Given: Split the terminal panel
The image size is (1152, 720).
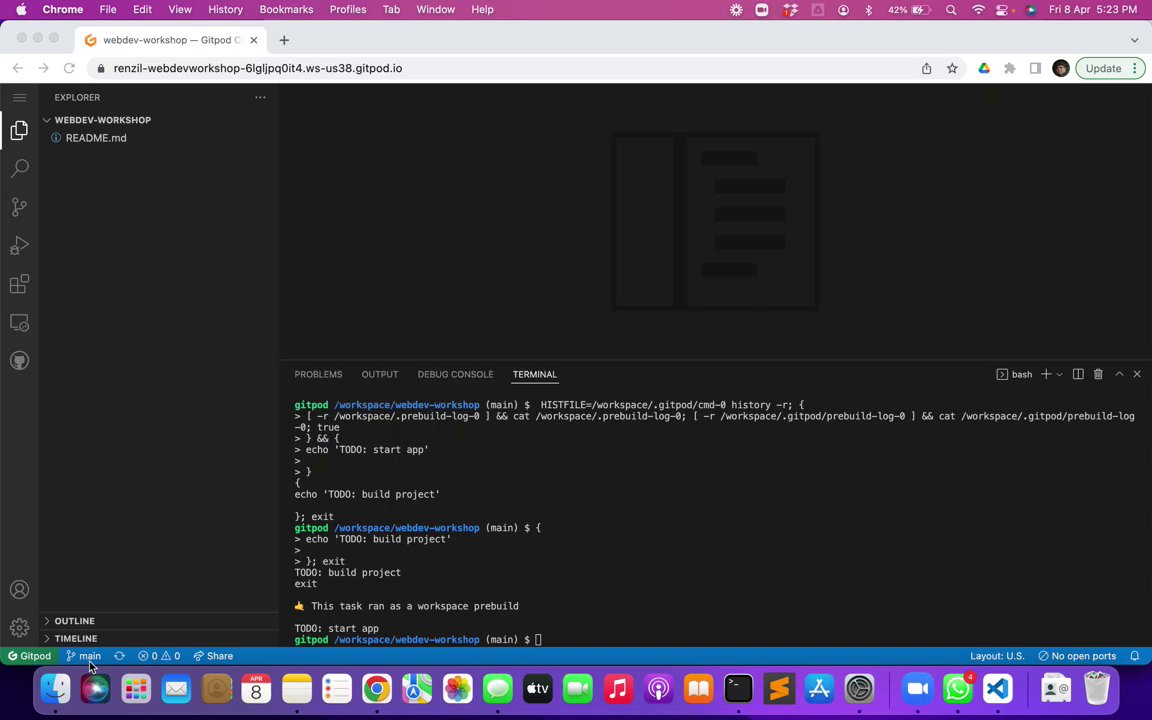Looking at the screenshot, I should (1078, 374).
